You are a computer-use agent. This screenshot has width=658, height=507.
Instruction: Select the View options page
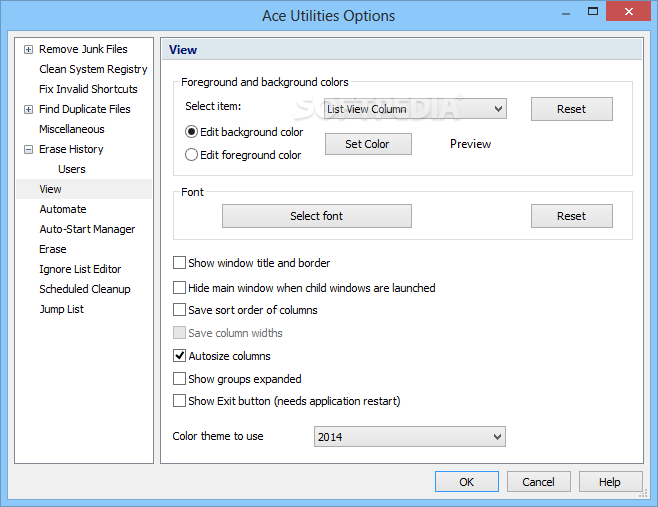tap(50, 189)
